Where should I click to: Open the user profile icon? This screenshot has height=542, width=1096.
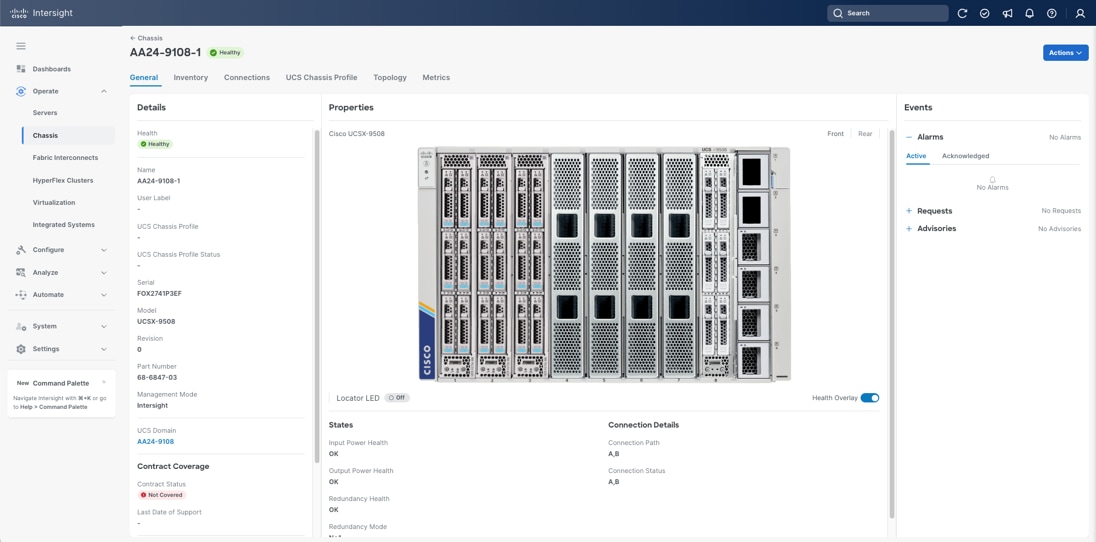click(1080, 13)
